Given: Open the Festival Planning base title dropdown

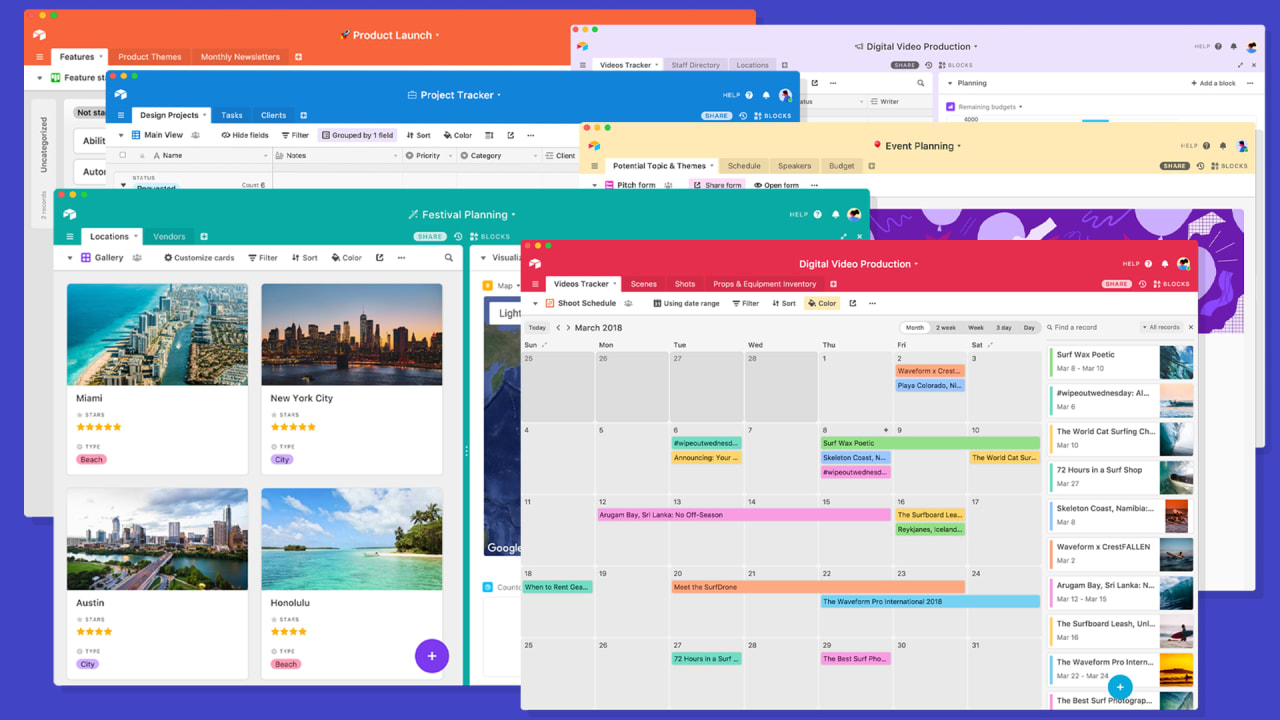Looking at the screenshot, I should point(514,215).
